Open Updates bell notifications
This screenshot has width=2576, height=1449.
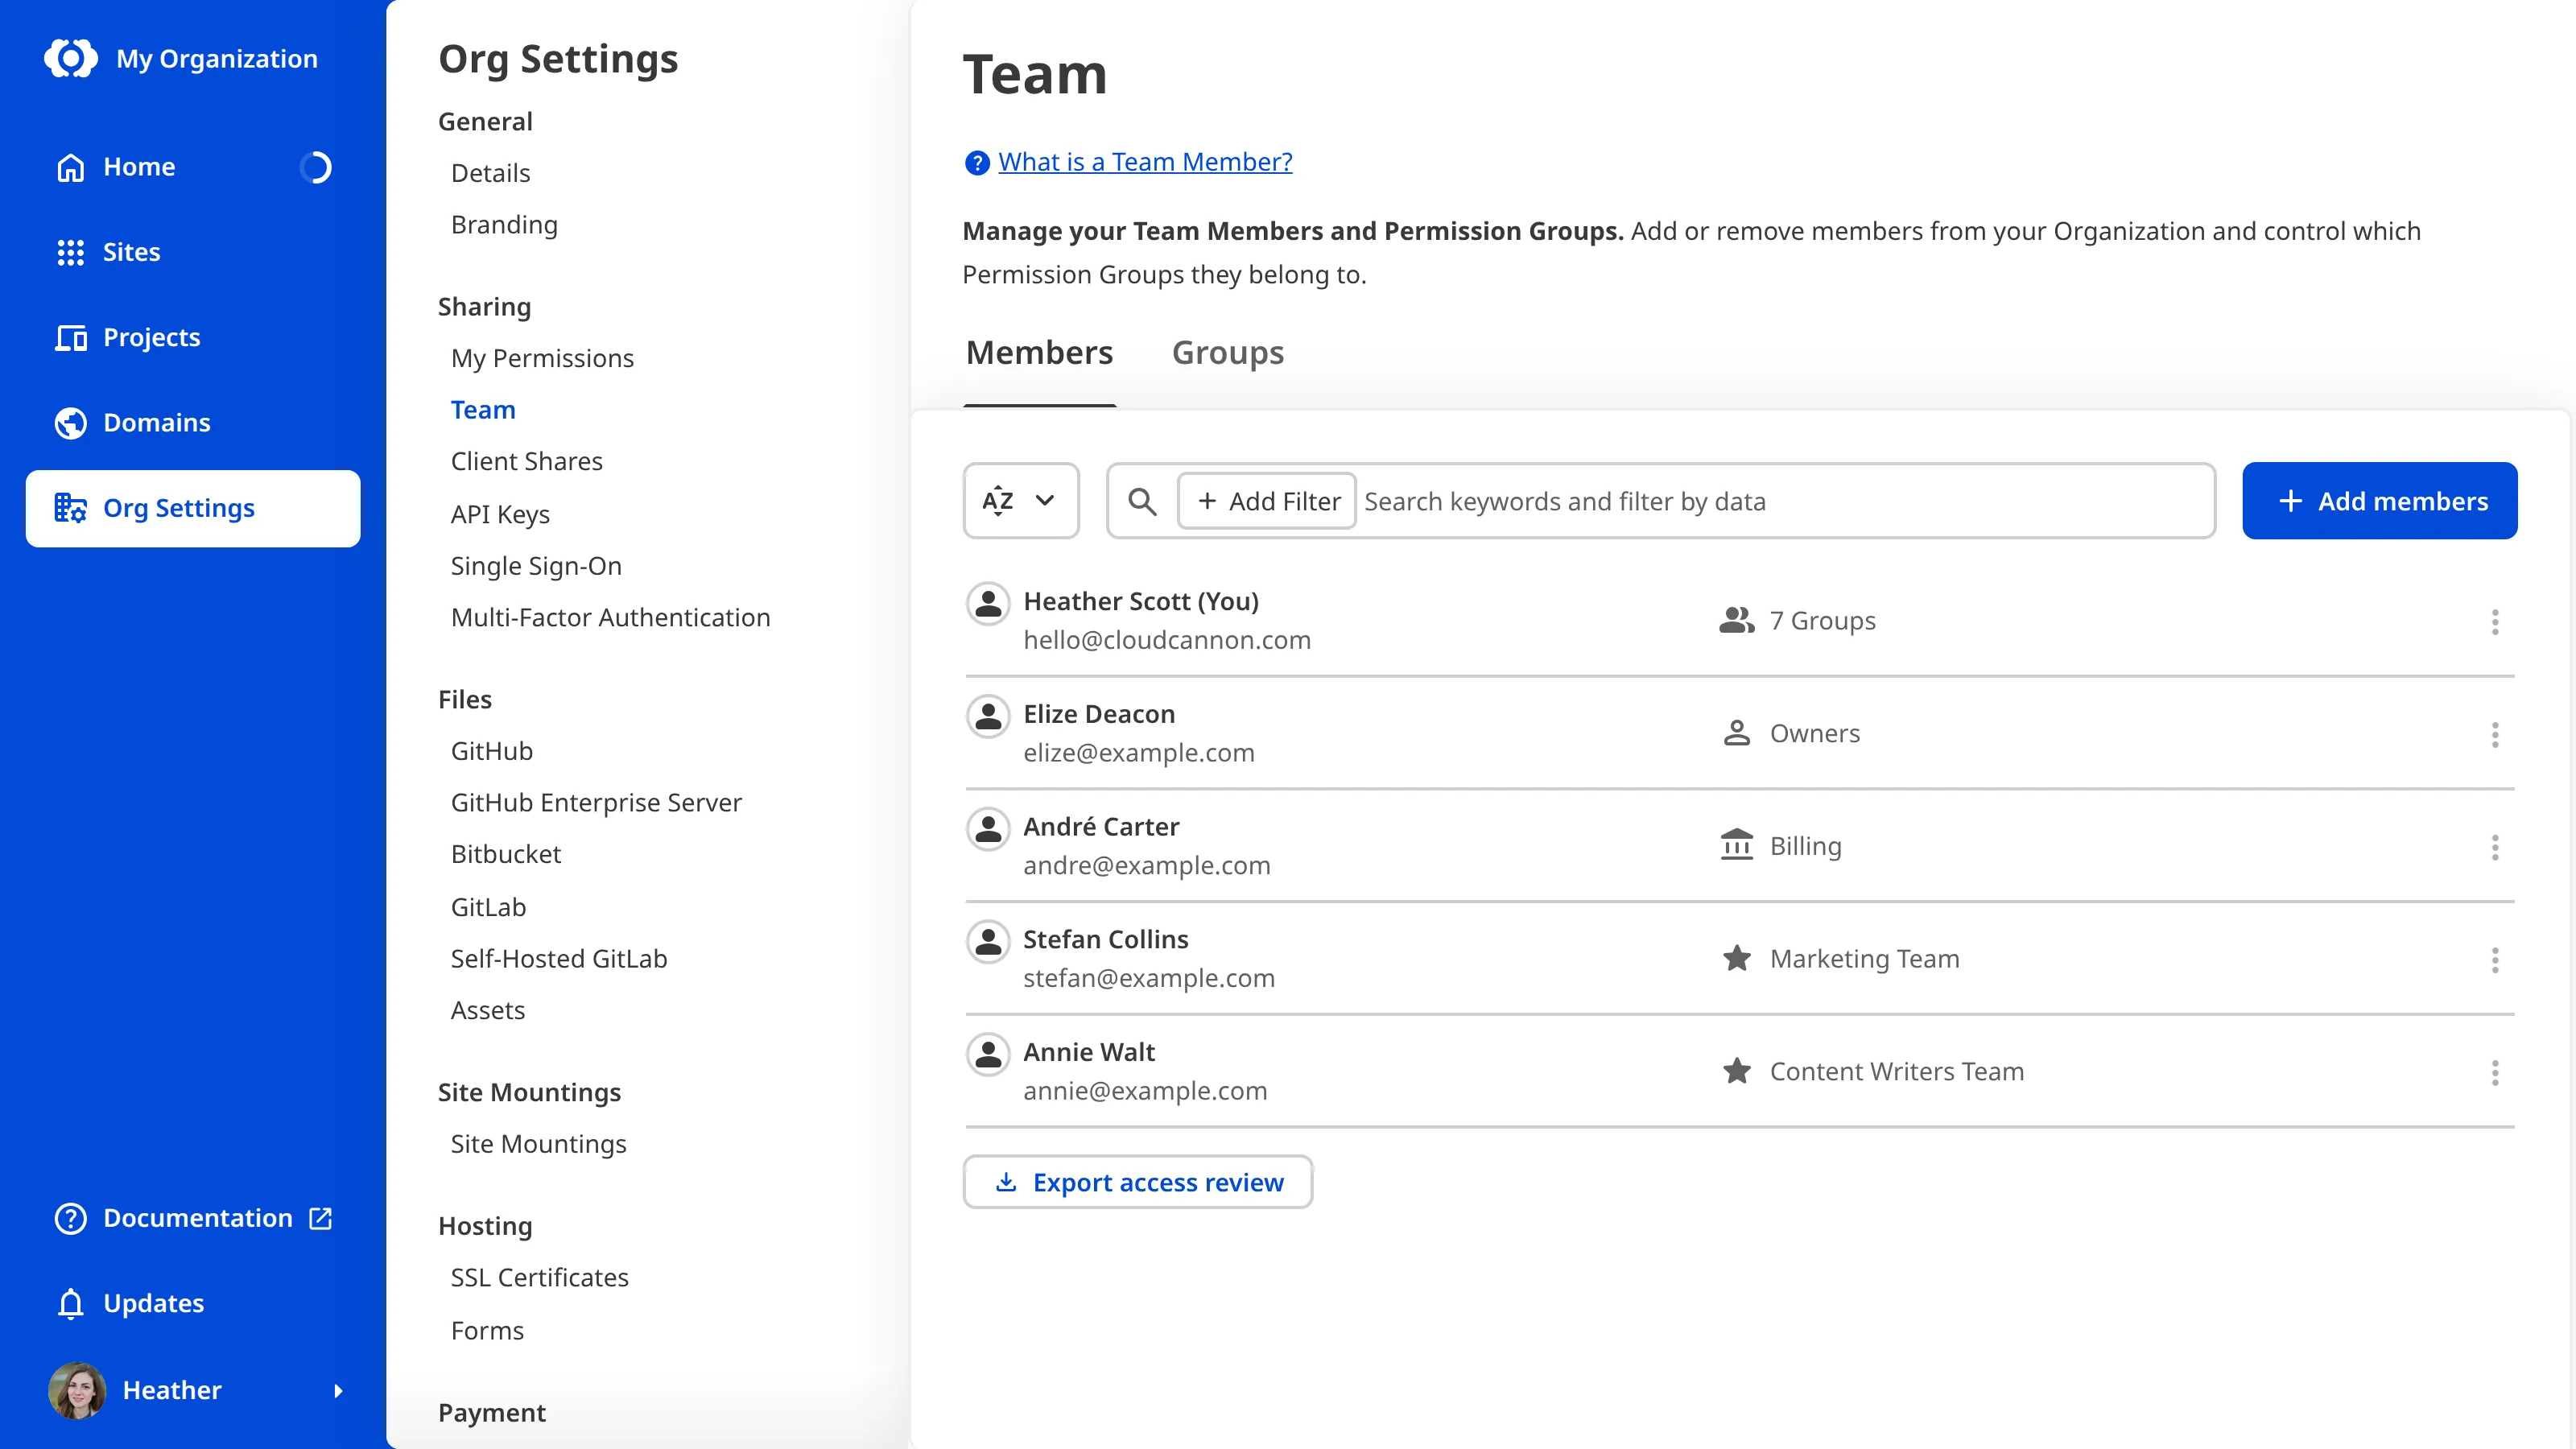pyautogui.click(x=193, y=1303)
